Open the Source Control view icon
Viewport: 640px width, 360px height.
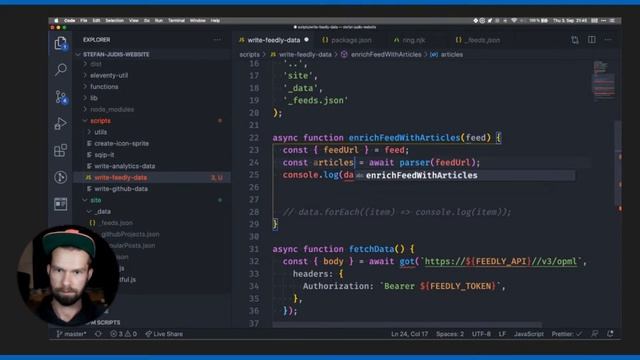60,97
